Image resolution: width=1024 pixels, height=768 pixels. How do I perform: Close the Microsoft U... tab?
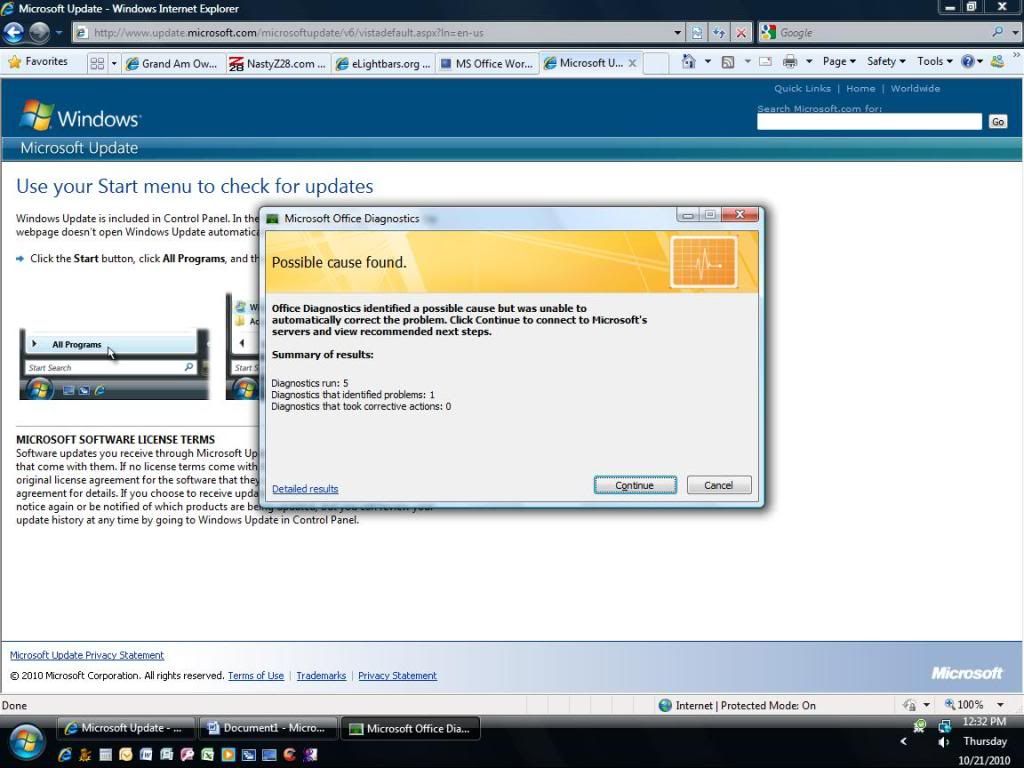point(632,63)
